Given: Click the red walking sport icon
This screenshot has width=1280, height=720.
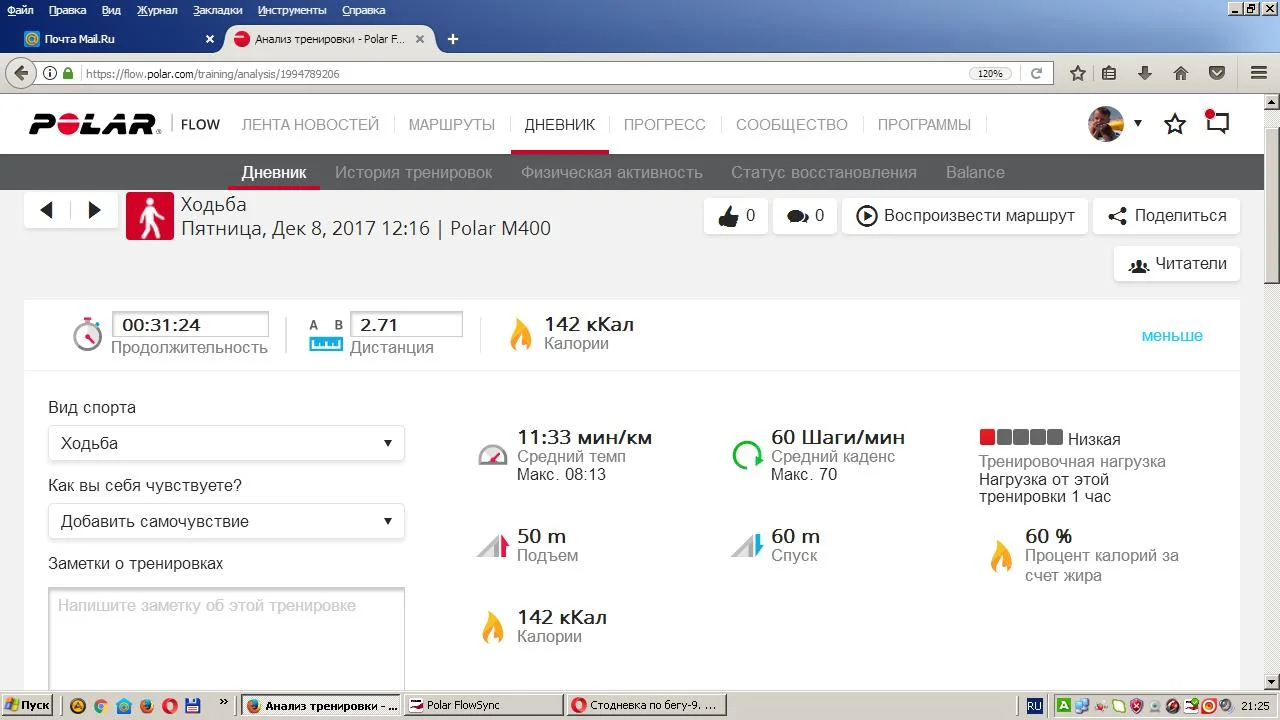Looking at the screenshot, I should tap(150, 216).
